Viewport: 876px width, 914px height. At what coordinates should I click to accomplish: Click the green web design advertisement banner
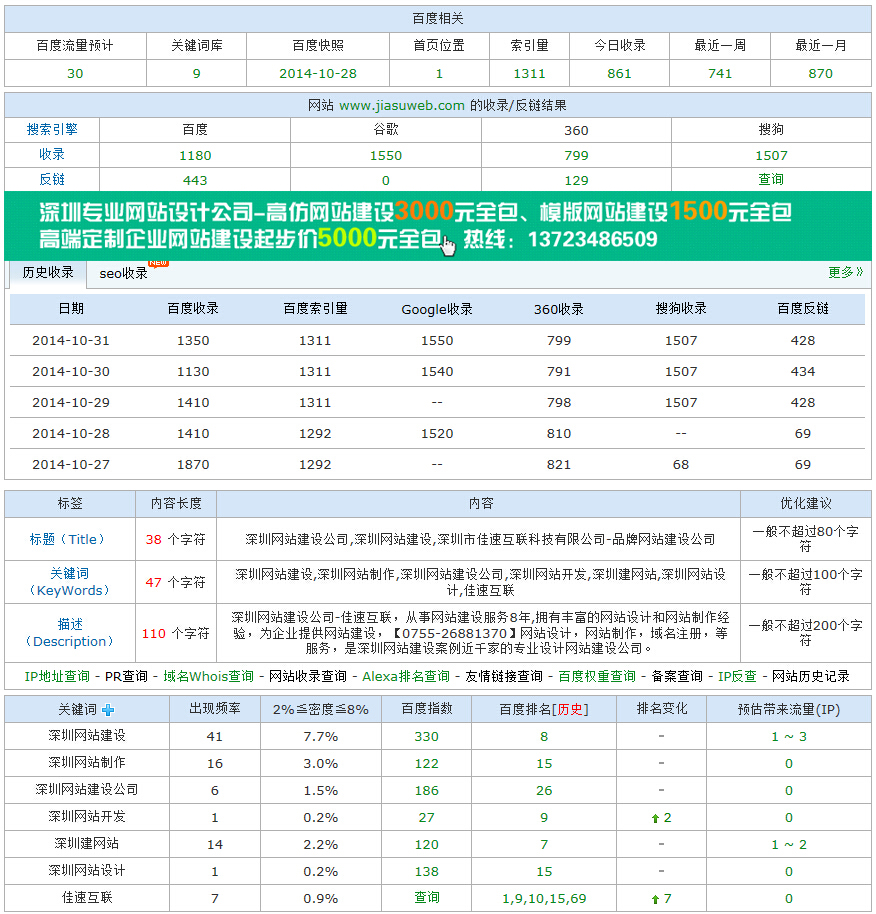point(438,226)
